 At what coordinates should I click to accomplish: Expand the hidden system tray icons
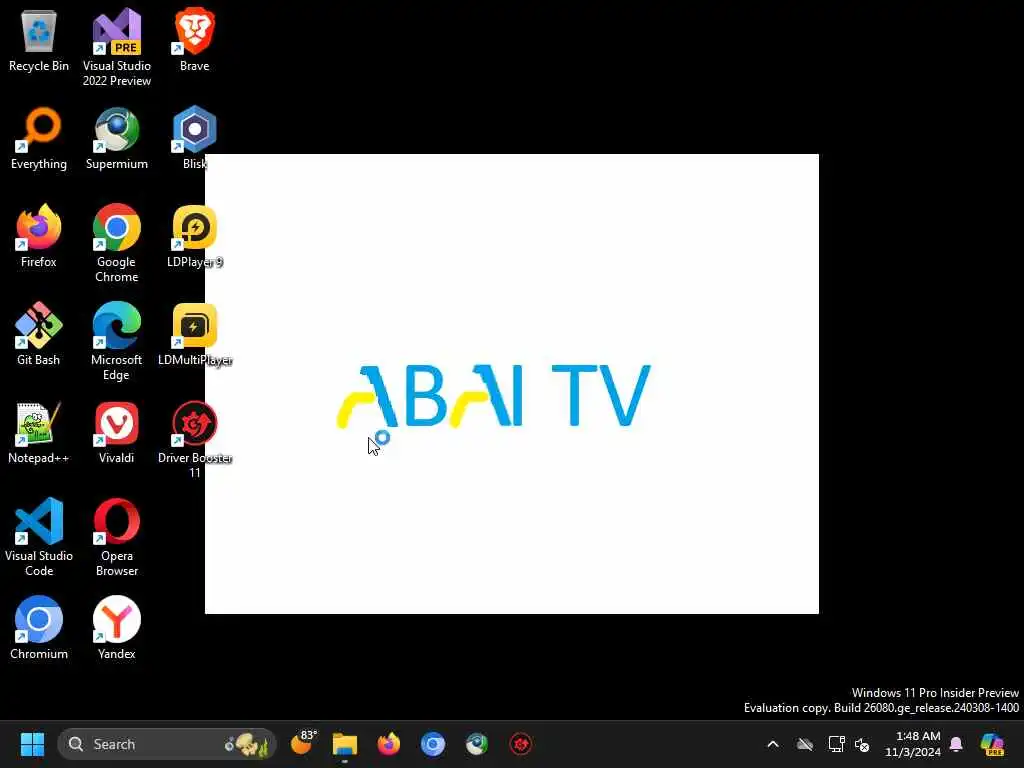click(x=773, y=744)
